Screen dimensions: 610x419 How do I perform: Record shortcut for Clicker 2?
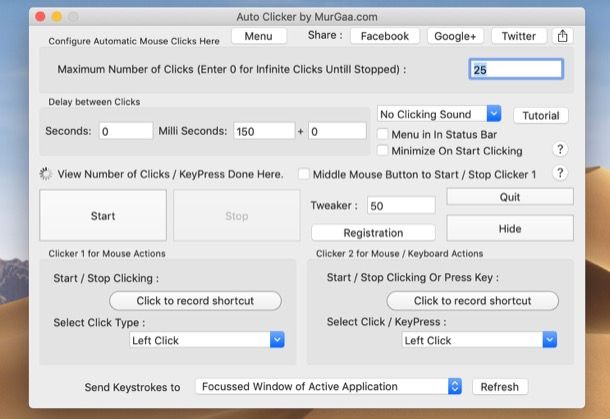click(473, 301)
